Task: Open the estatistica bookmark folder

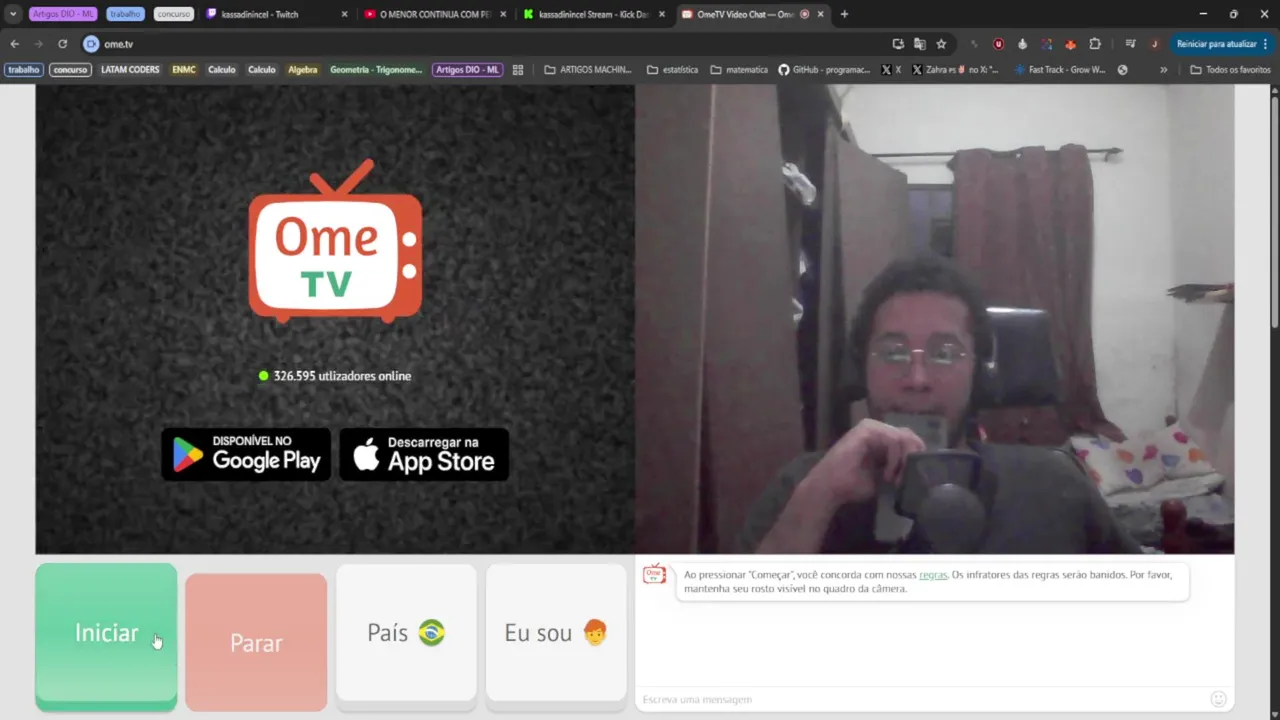Action: [672, 70]
